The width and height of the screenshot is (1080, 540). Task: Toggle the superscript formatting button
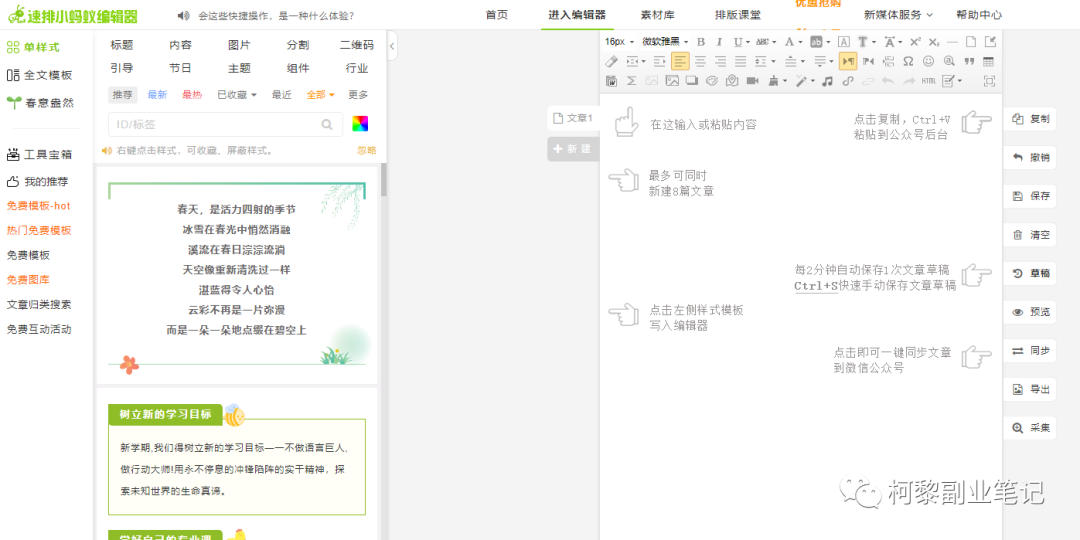click(914, 42)
